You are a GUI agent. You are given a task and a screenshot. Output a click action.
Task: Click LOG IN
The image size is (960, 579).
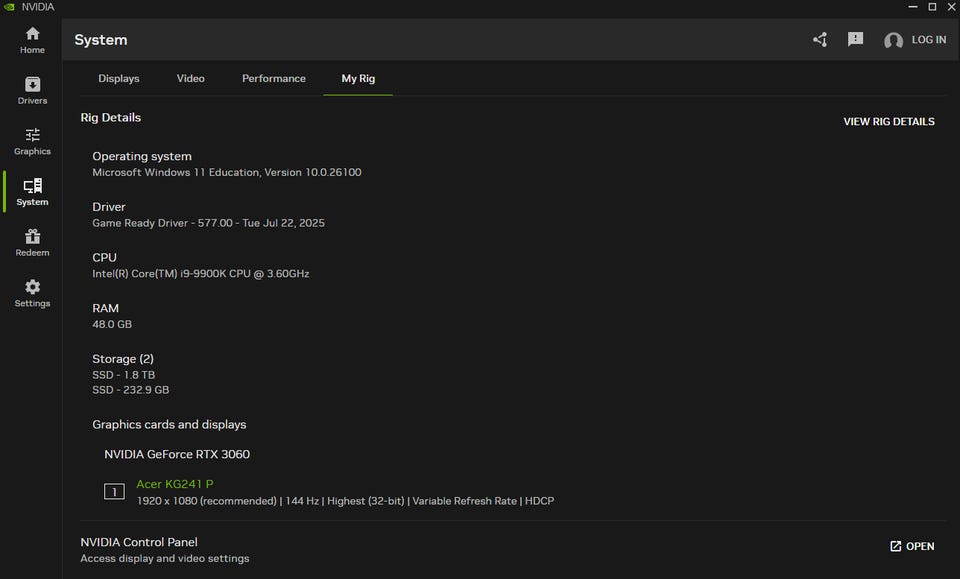(x=929, y=40)
